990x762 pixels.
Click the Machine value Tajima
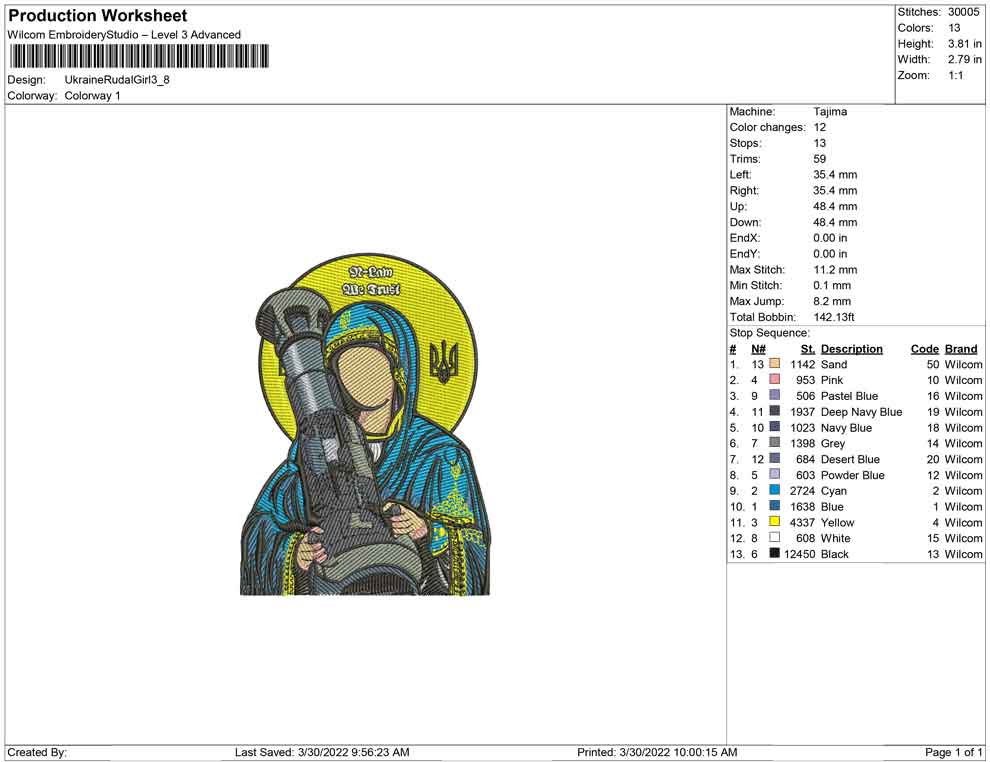coord(830,111)
